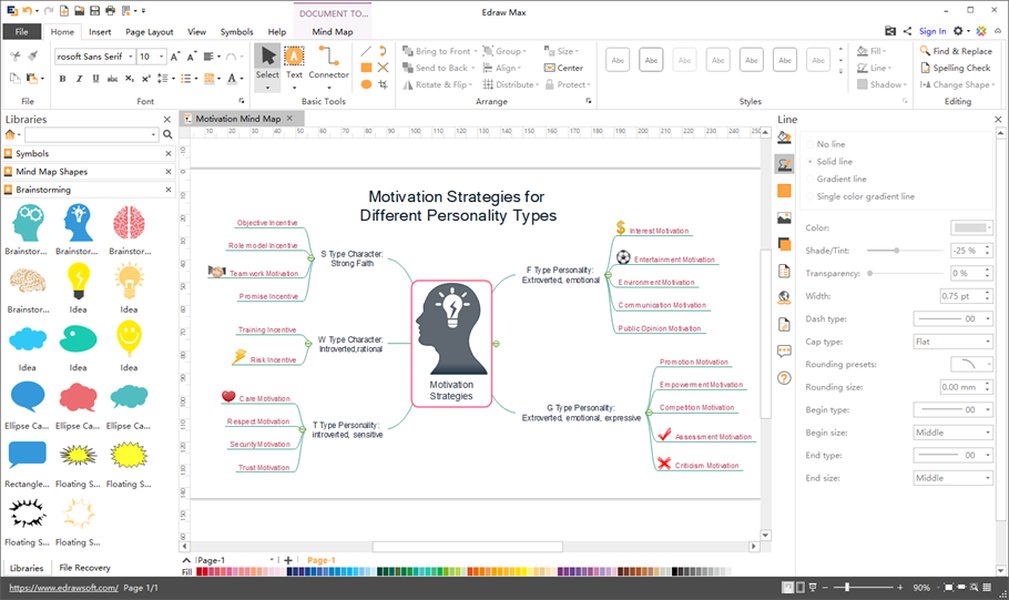Toggle bold formatting in Font group

click(x=62, y=79)
